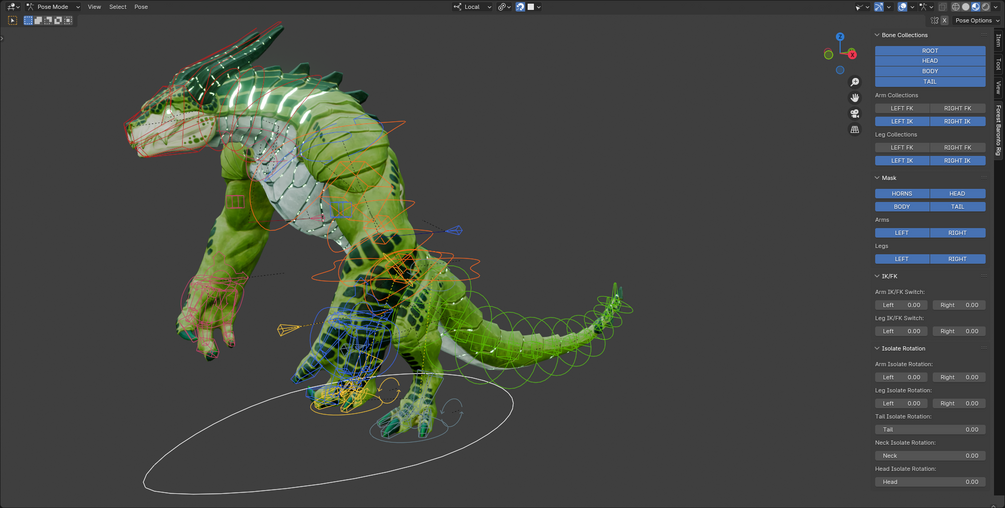Choose Intersect selection mode icon
The image size is (1005, 508).
click(68, 20)
